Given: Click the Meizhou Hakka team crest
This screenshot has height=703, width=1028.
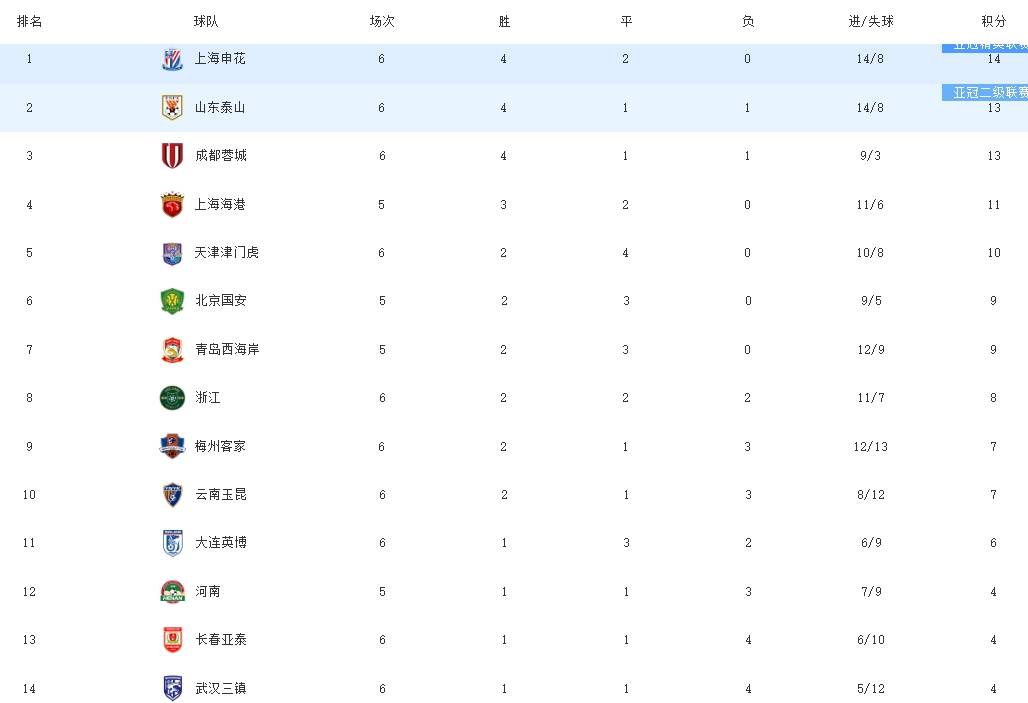Looking at the screenshot, I should coord(172,447).
